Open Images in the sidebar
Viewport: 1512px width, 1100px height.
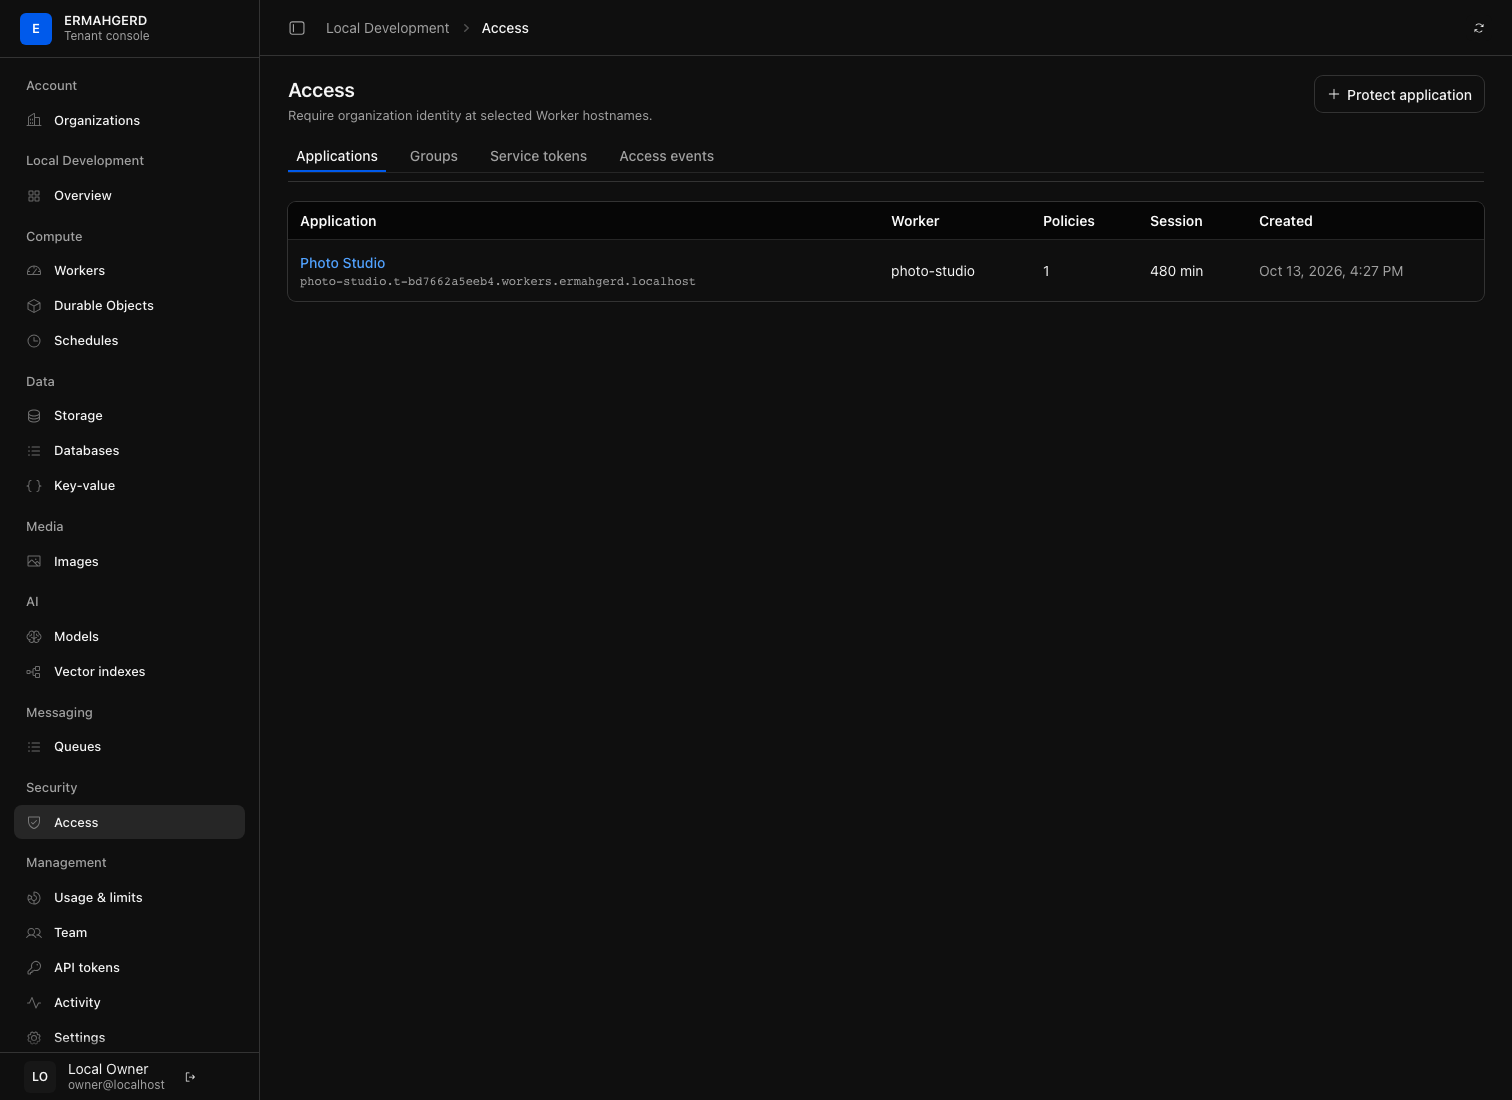click(x=129, y=562)
